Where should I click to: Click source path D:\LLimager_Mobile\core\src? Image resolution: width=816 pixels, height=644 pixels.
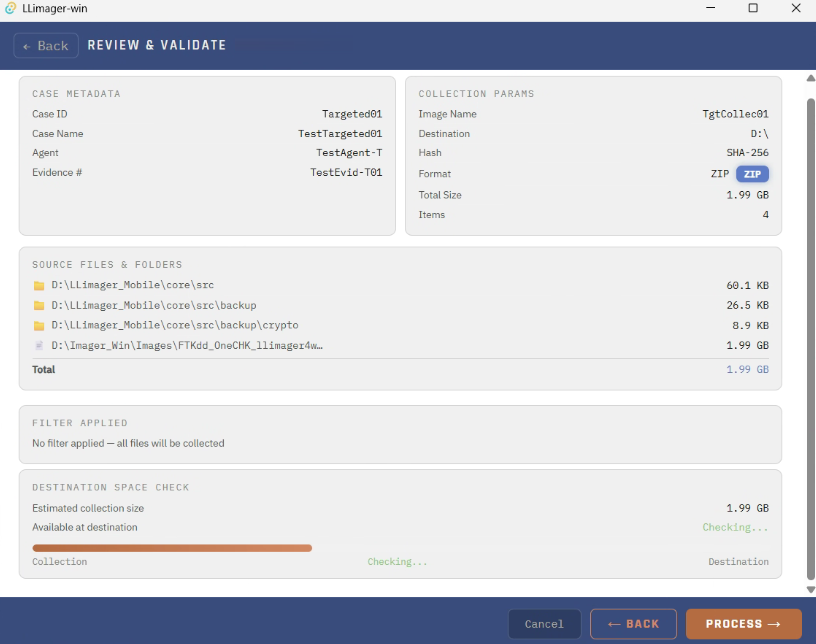132,285
